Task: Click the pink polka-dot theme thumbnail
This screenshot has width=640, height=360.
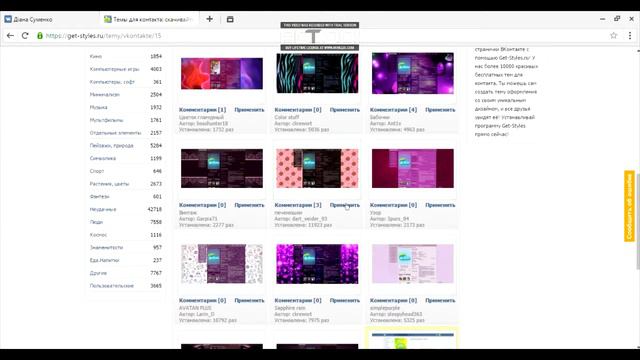Action: tap(317, 169)
